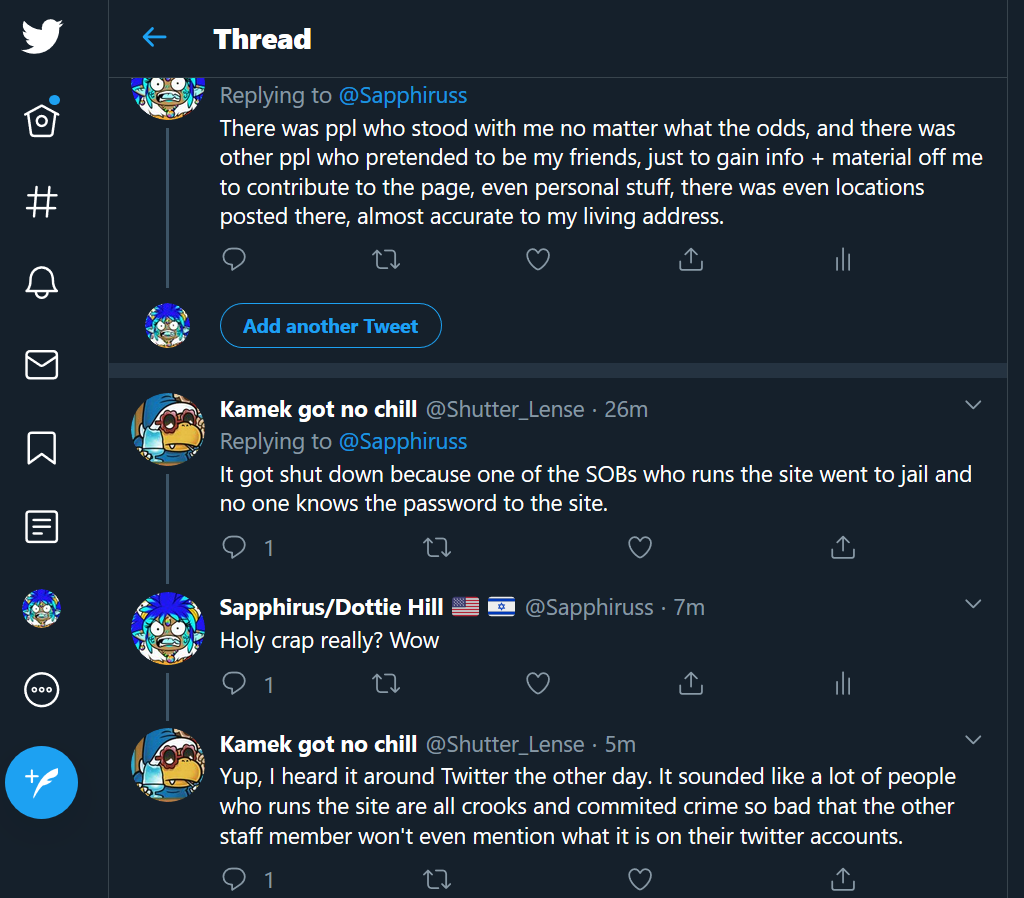1024x898 pixels.
Task: Go back using the Thread arrow
Action: coord(154,38)
